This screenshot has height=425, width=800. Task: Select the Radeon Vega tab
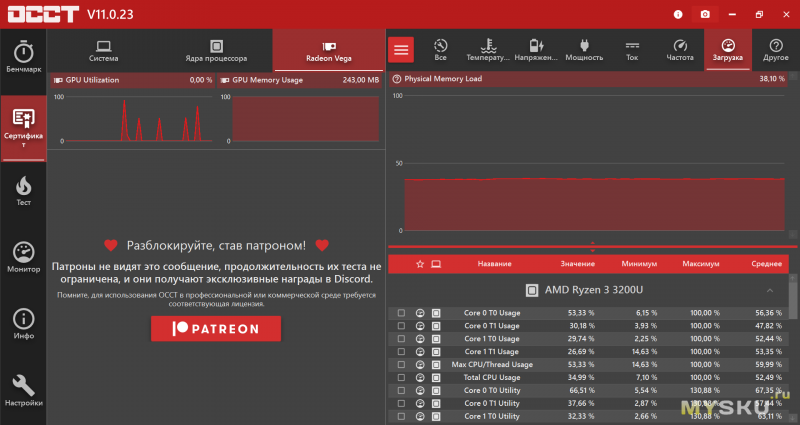tap(329, 51)
